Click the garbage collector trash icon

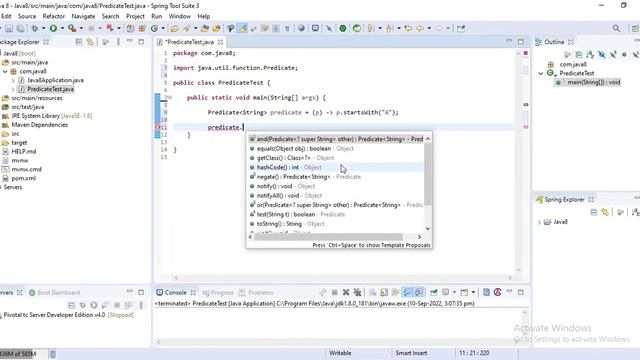coord(53,354)
